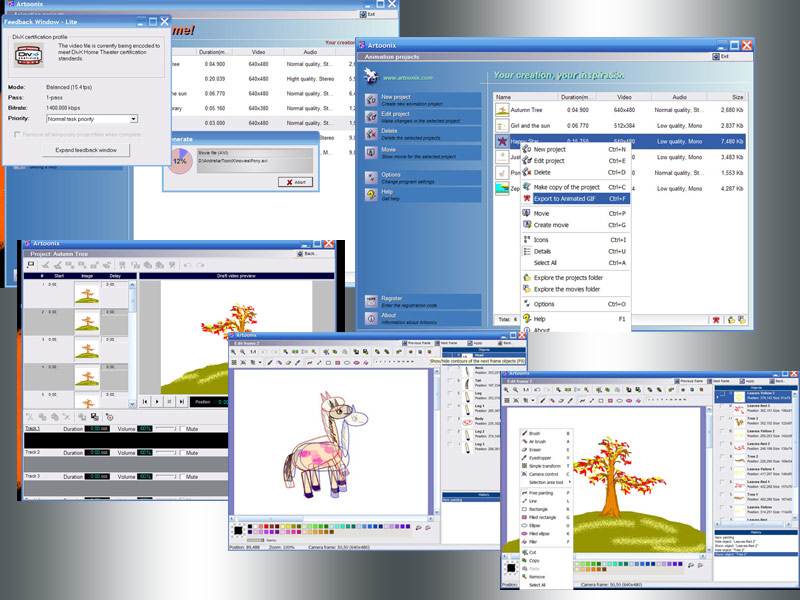
Task: Choose Explore the movies folder menu item
Action: point(576,289)
